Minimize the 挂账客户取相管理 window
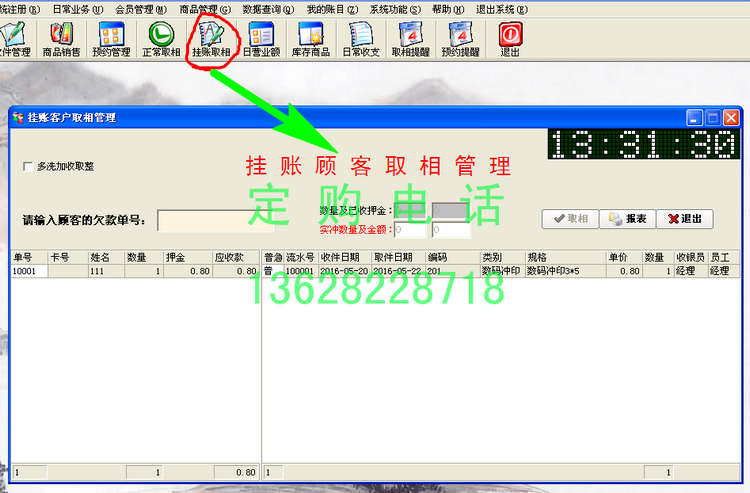This screenshot has width=750, height=493. pyautogui.click(x=694, y=117)
